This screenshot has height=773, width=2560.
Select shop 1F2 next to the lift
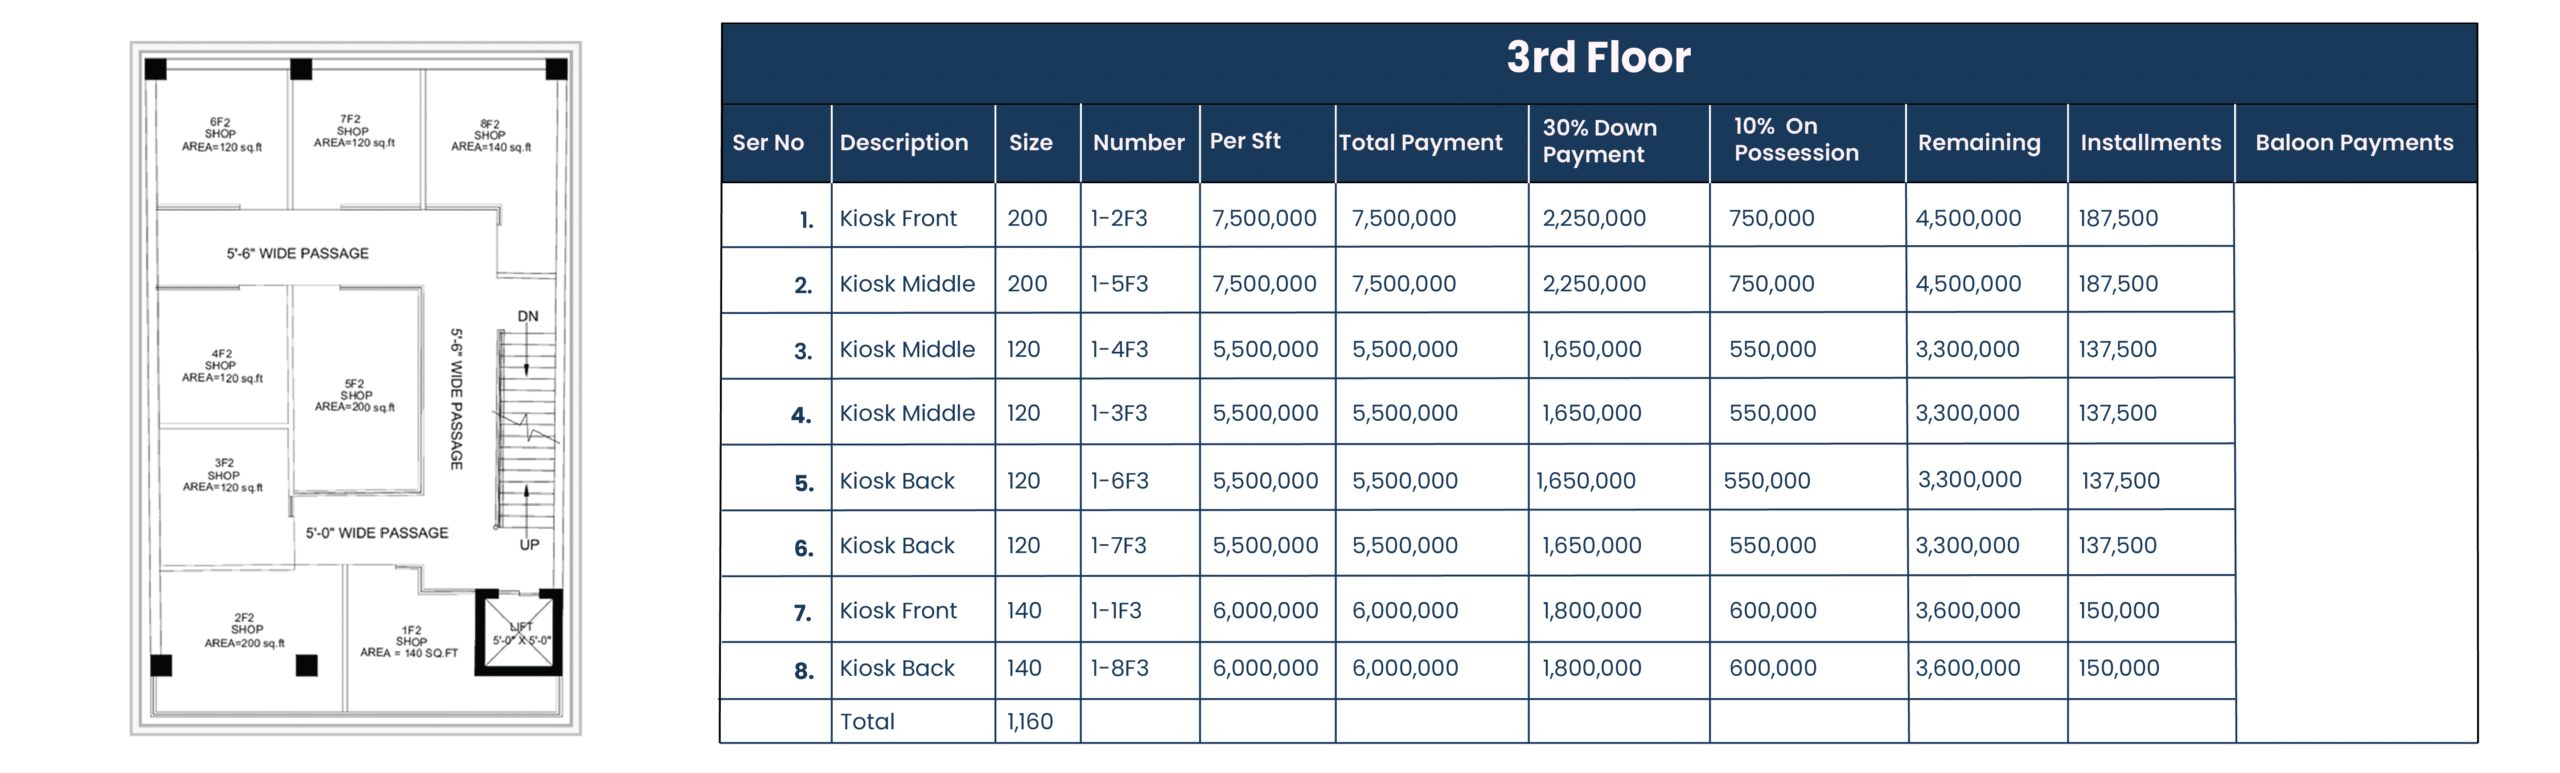coord(409,642)
